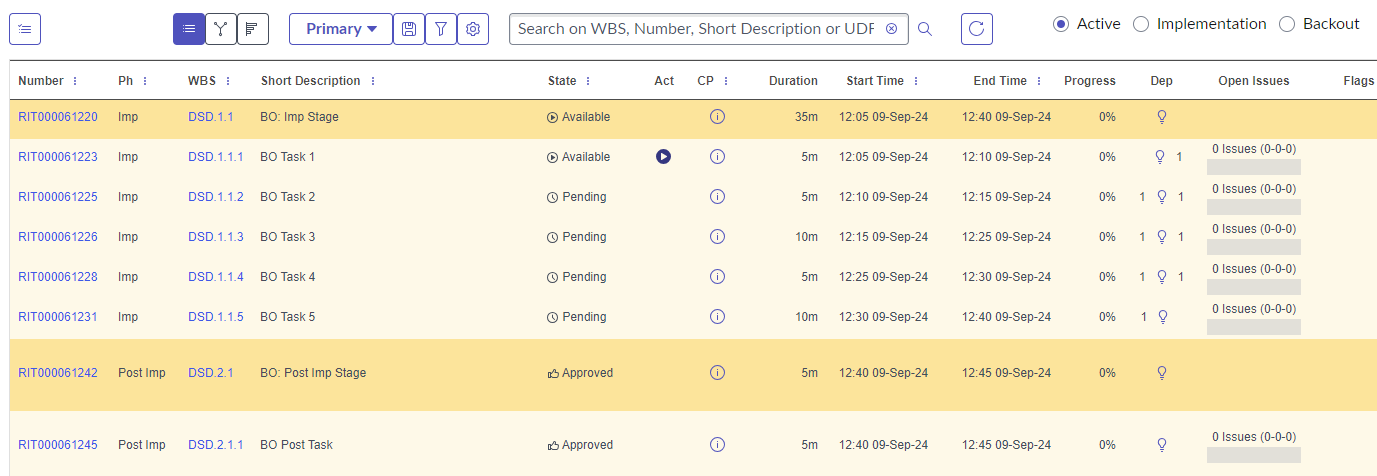The width and height of the screenshot is (1377, 476).
Task: Click the search magnifier icon
Action: click(925, 29)
